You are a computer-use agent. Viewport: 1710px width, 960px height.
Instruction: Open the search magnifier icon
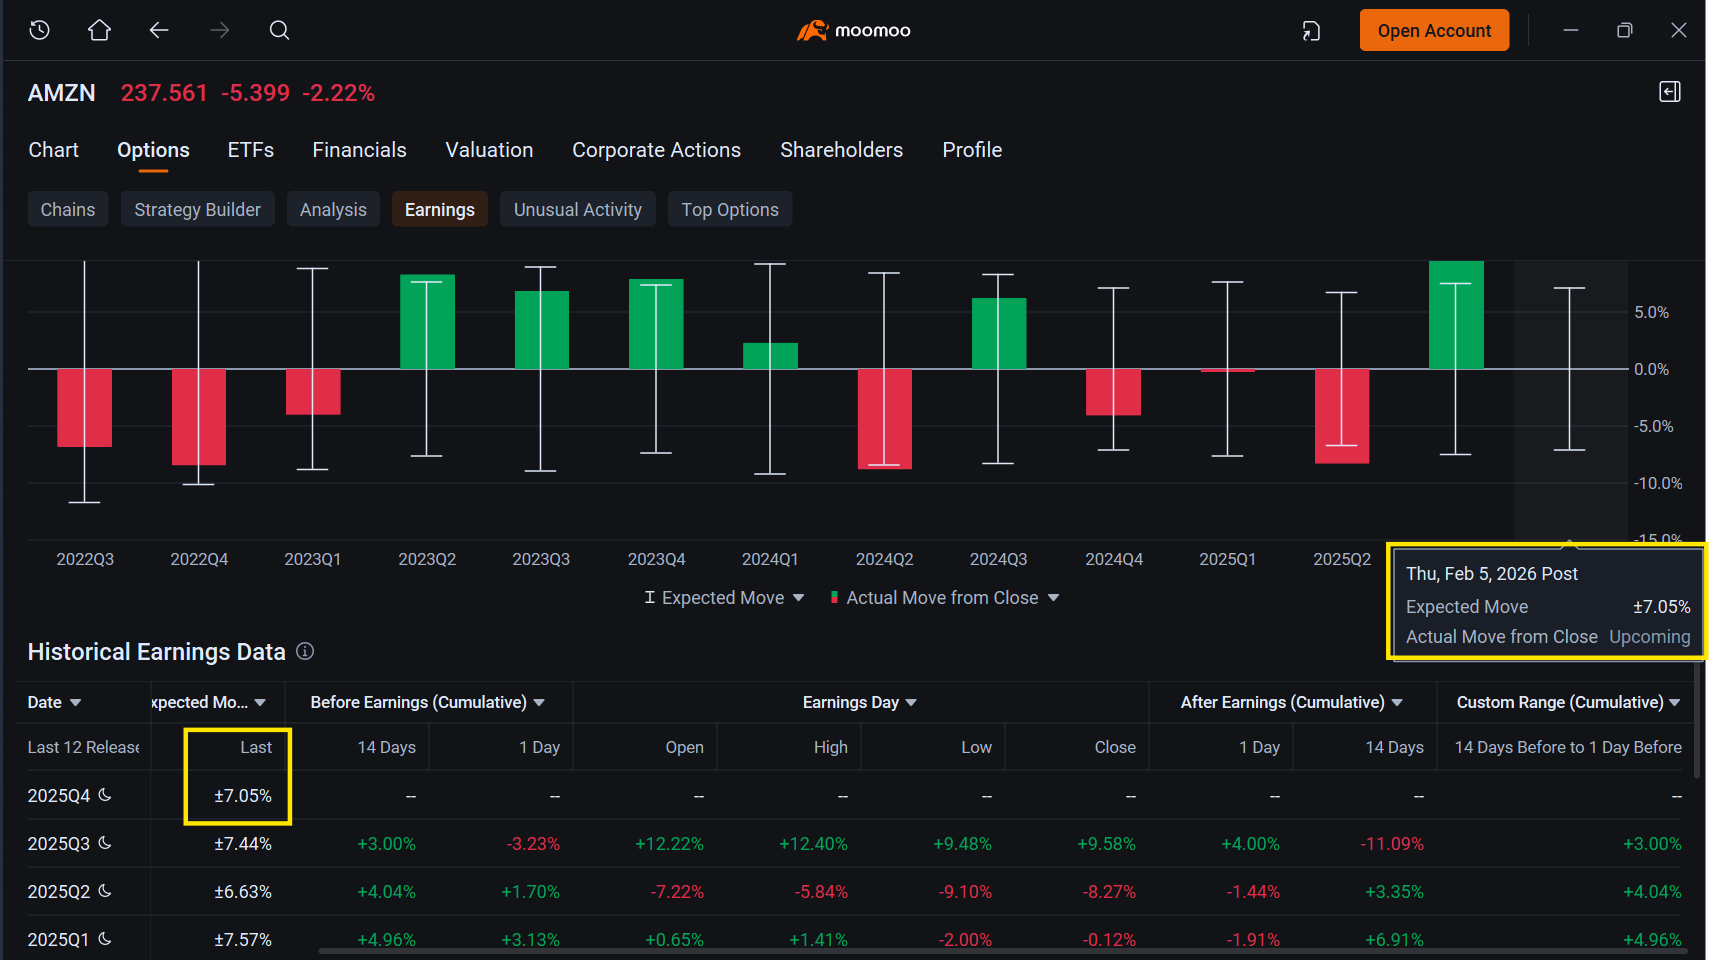click(279, 30)
